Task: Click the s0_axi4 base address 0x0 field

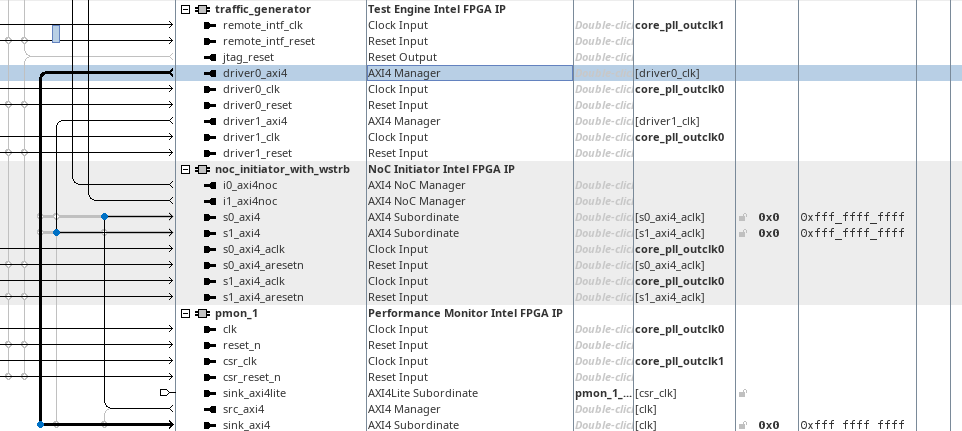Action: [x=769, y=217]
